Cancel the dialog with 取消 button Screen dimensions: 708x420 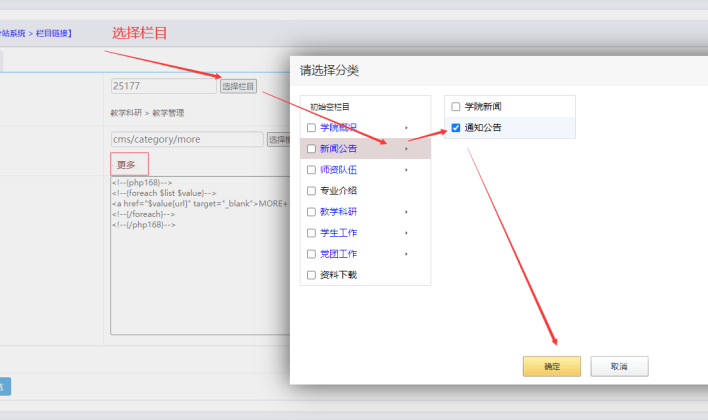coord(619,367)
